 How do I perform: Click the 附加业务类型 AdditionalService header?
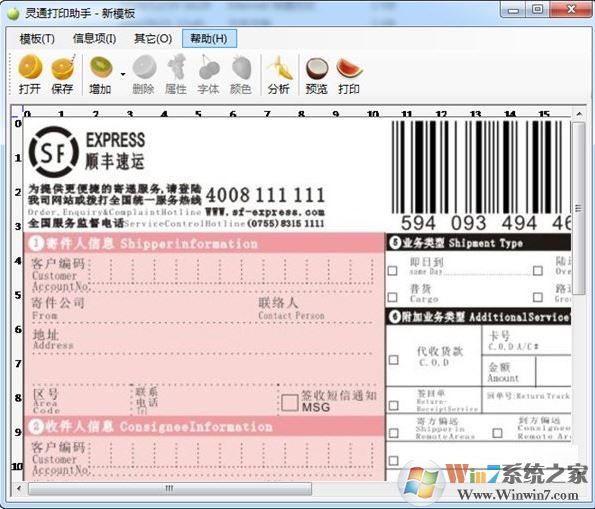479,317
